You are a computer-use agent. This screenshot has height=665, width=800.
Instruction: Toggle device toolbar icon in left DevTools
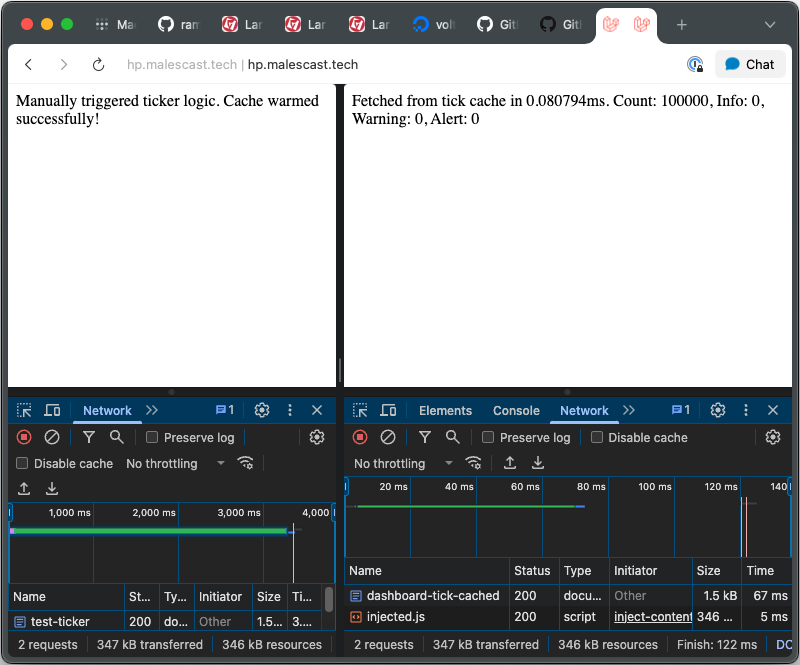pyautogui.click(x=52, y=410)
